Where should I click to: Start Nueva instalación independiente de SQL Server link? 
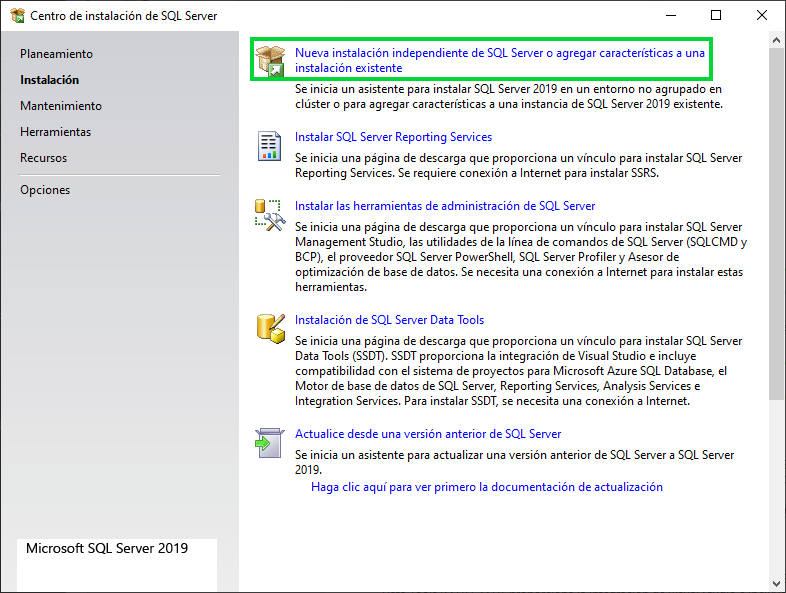coord(500,60)
